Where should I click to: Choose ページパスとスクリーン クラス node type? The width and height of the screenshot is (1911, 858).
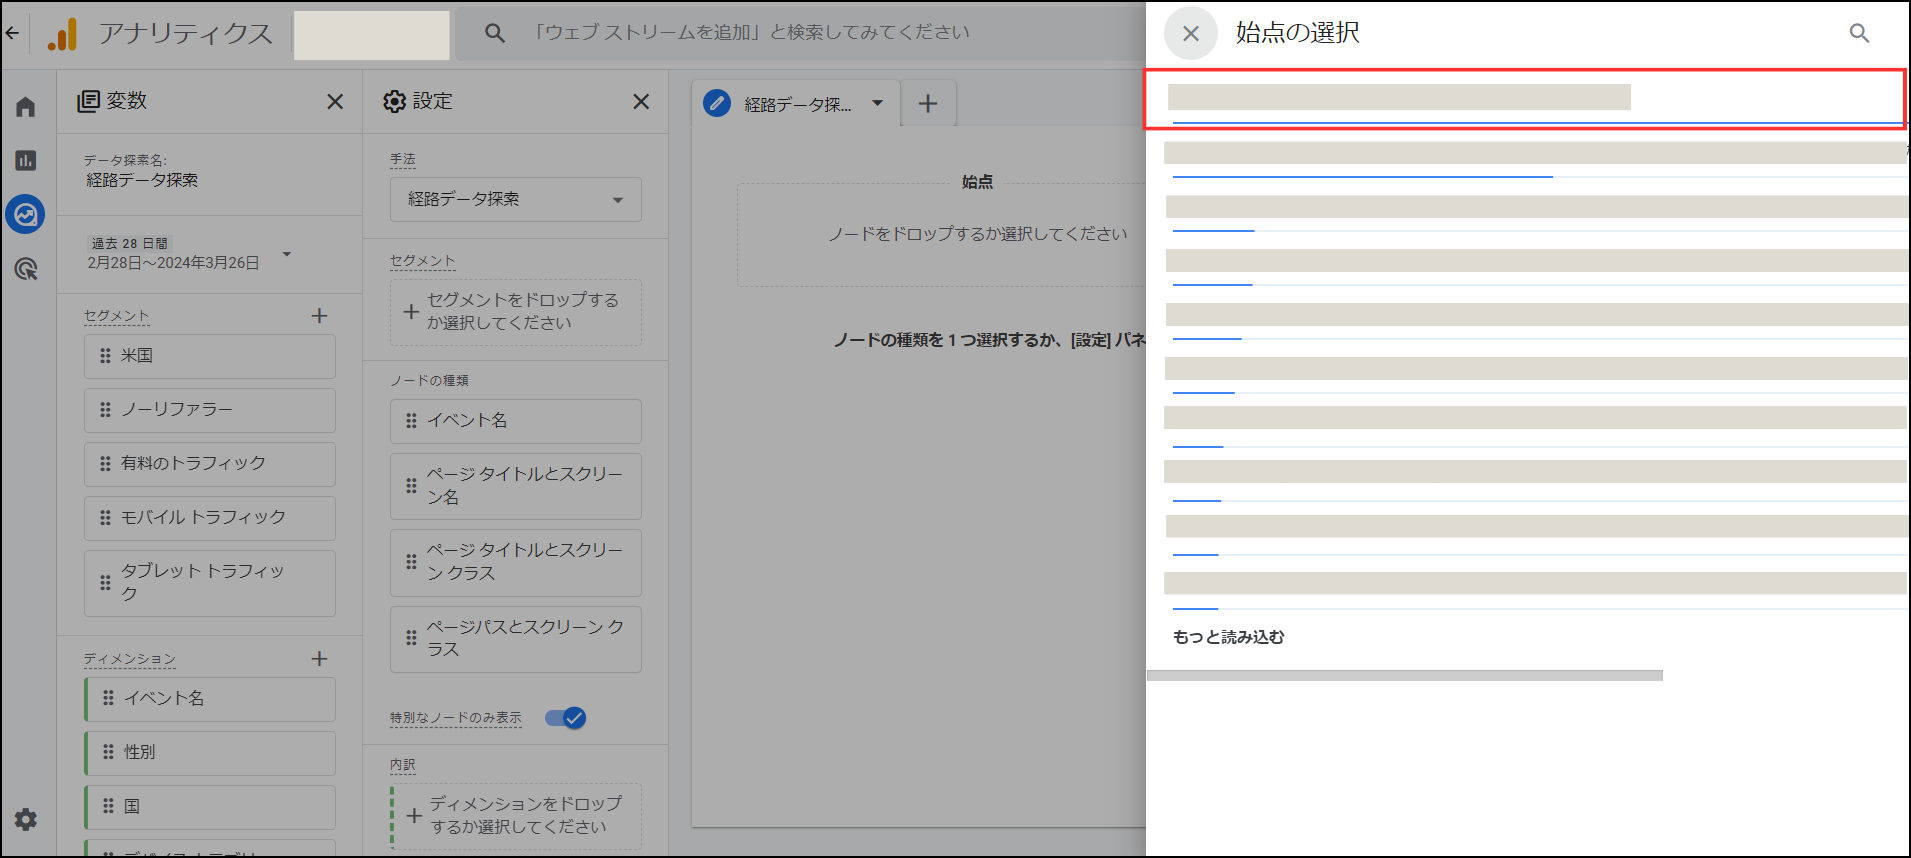point(516,639)
